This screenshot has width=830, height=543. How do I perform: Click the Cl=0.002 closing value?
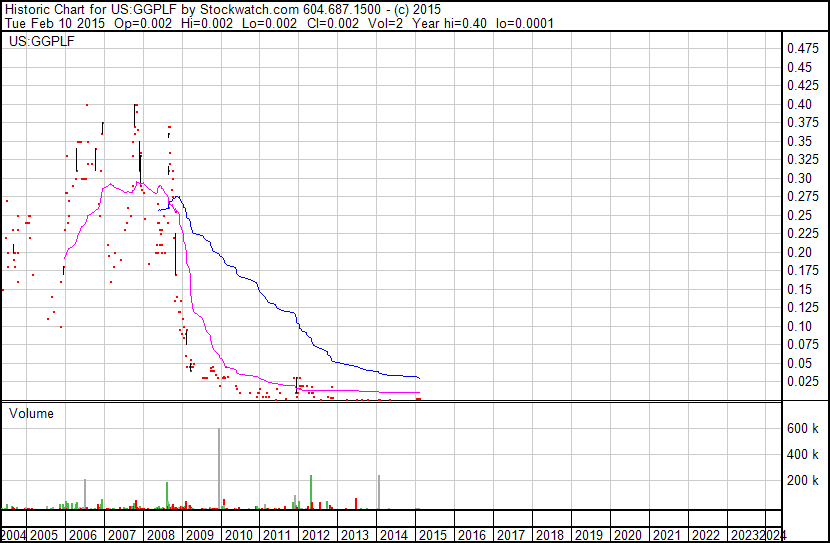[x=332, y=24]
